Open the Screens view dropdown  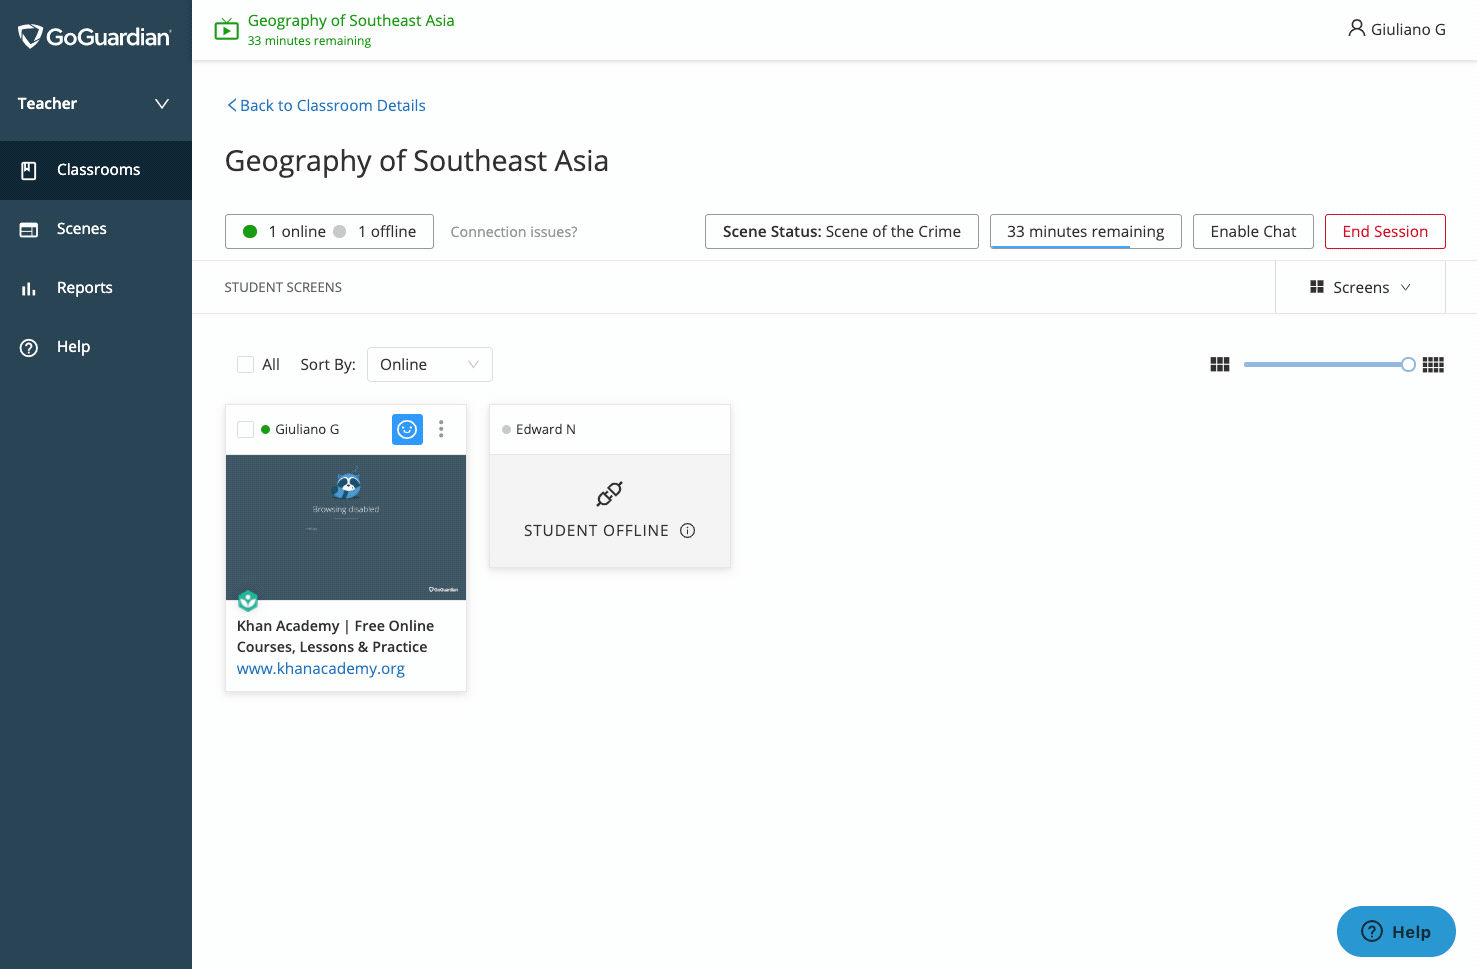pyautogui.click(x=1360, y=288)
